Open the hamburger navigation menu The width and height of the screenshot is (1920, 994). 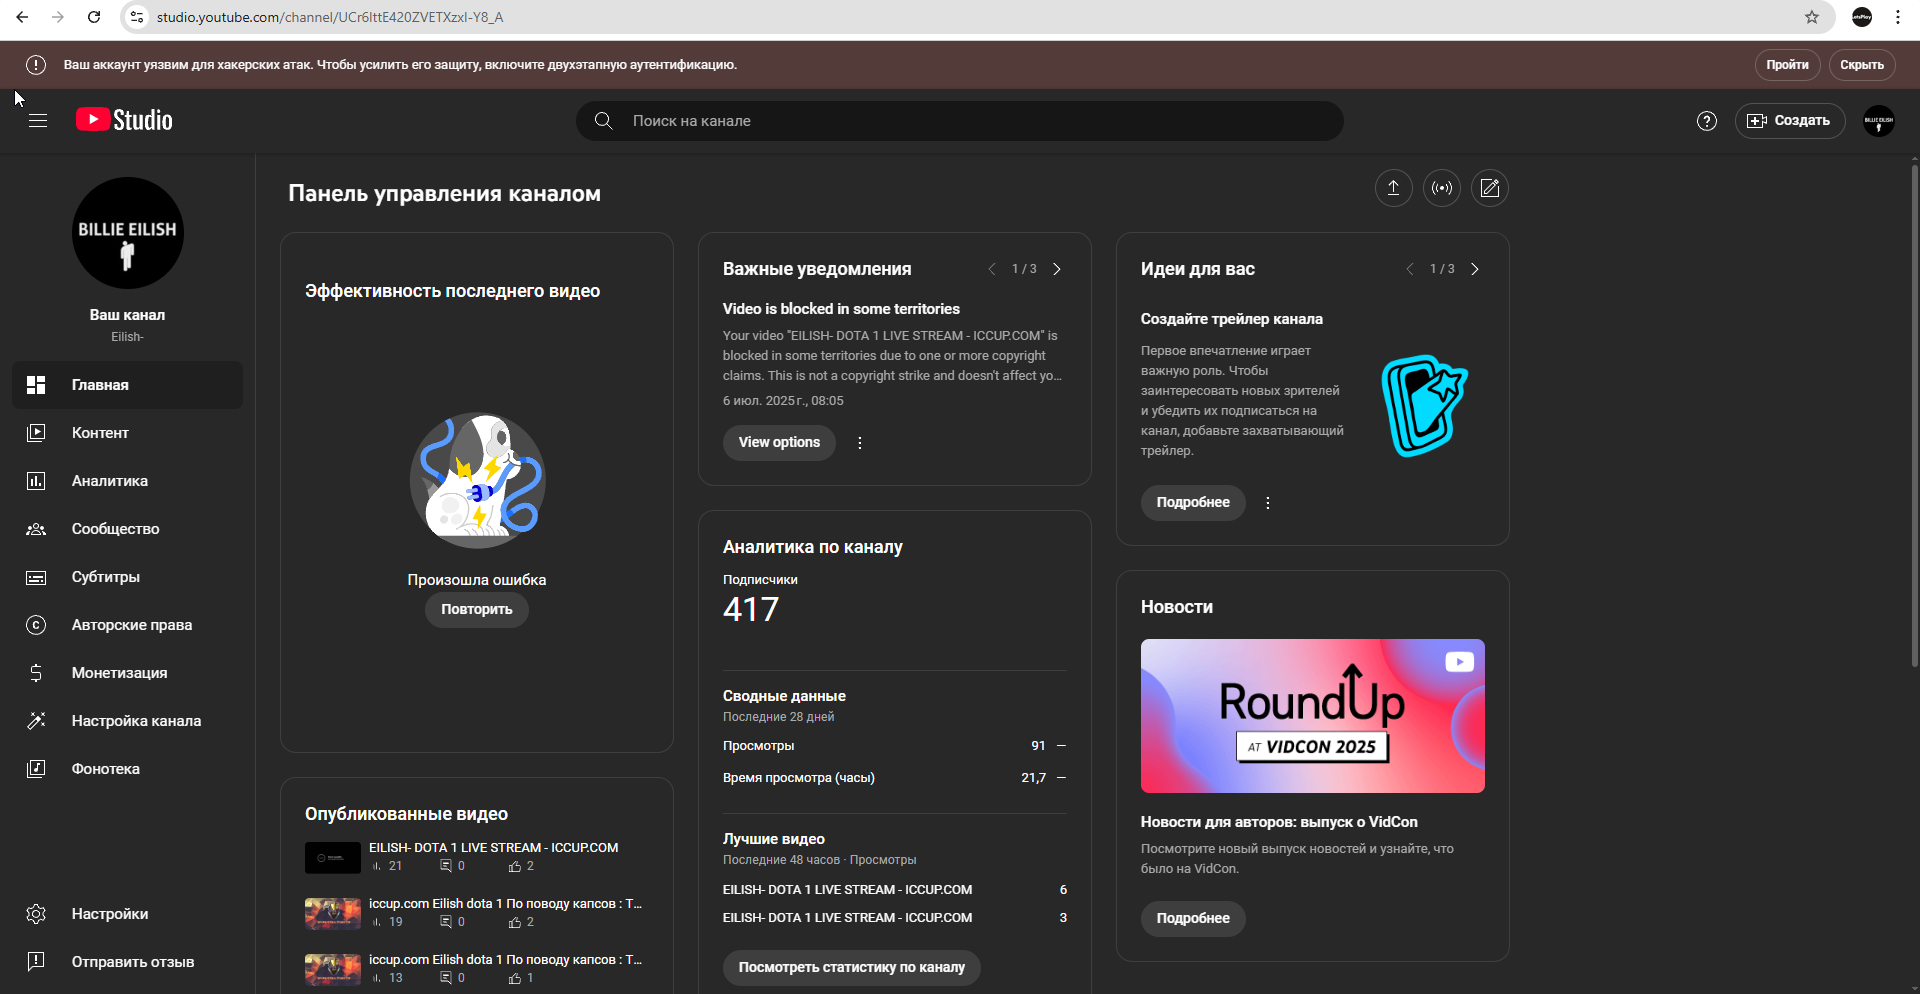(x=38, y=121)
